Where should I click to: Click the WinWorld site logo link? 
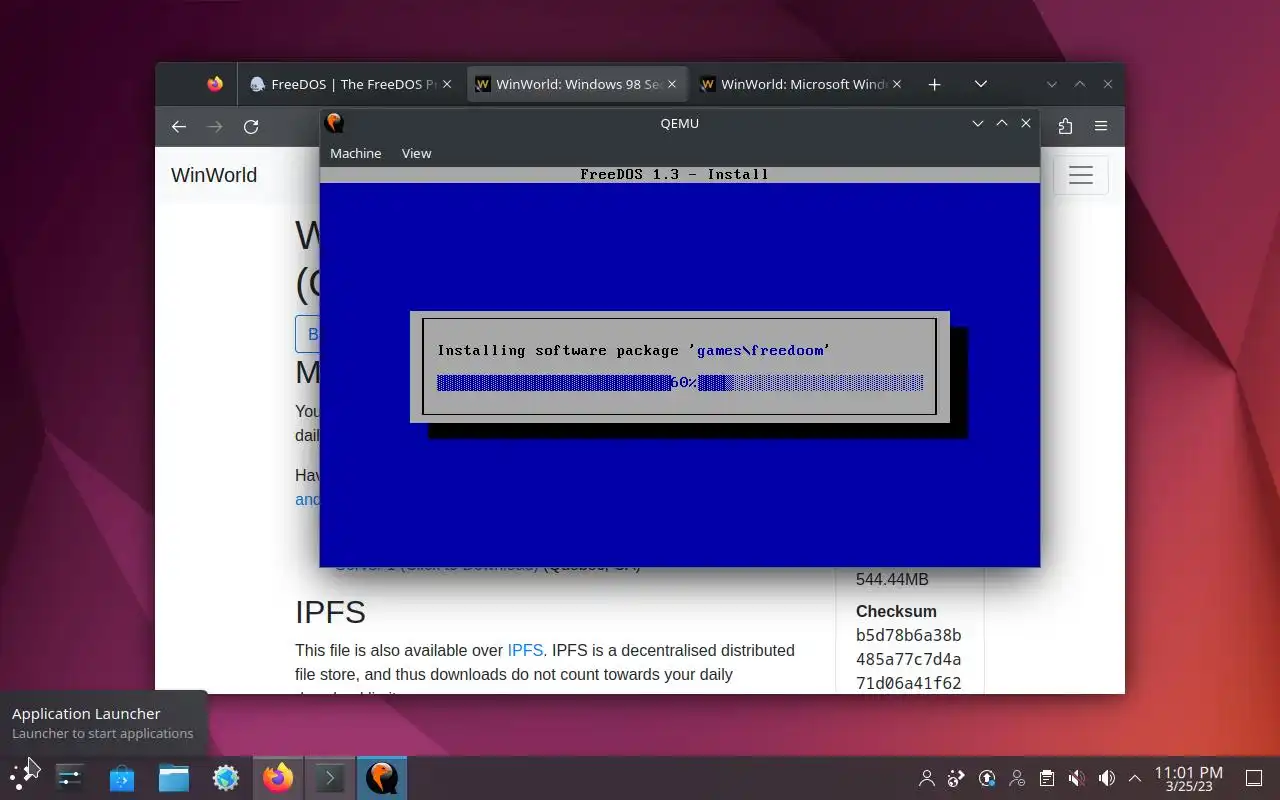(x=214, y=175)
